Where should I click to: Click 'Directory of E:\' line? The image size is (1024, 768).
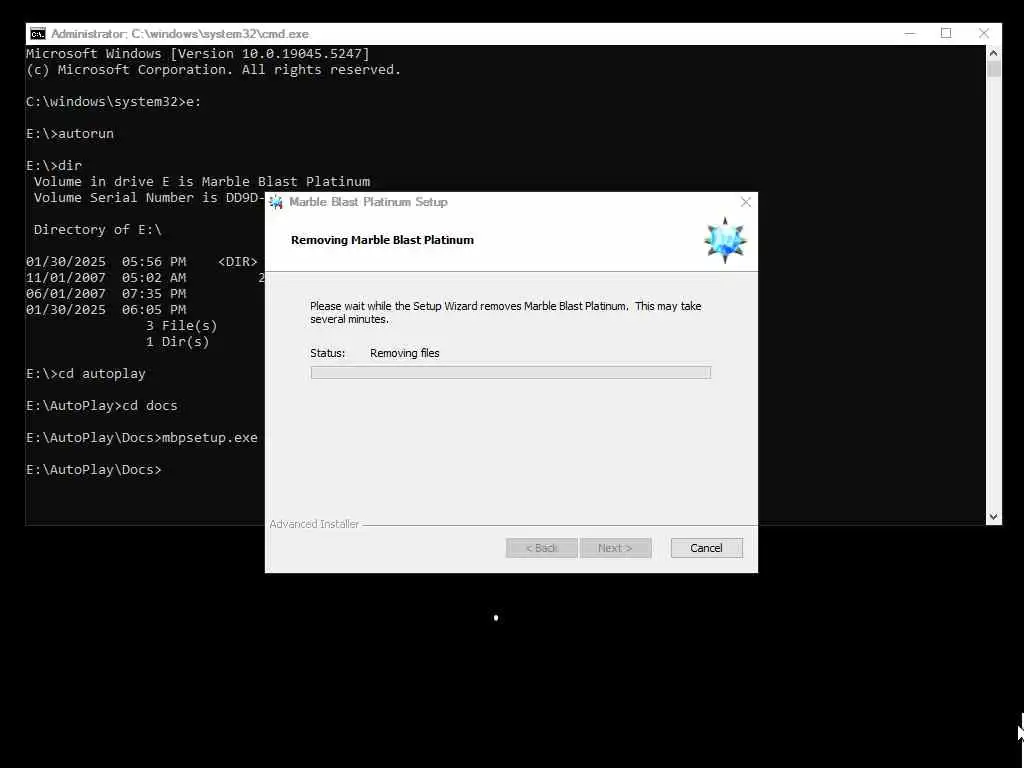point(97,229)
